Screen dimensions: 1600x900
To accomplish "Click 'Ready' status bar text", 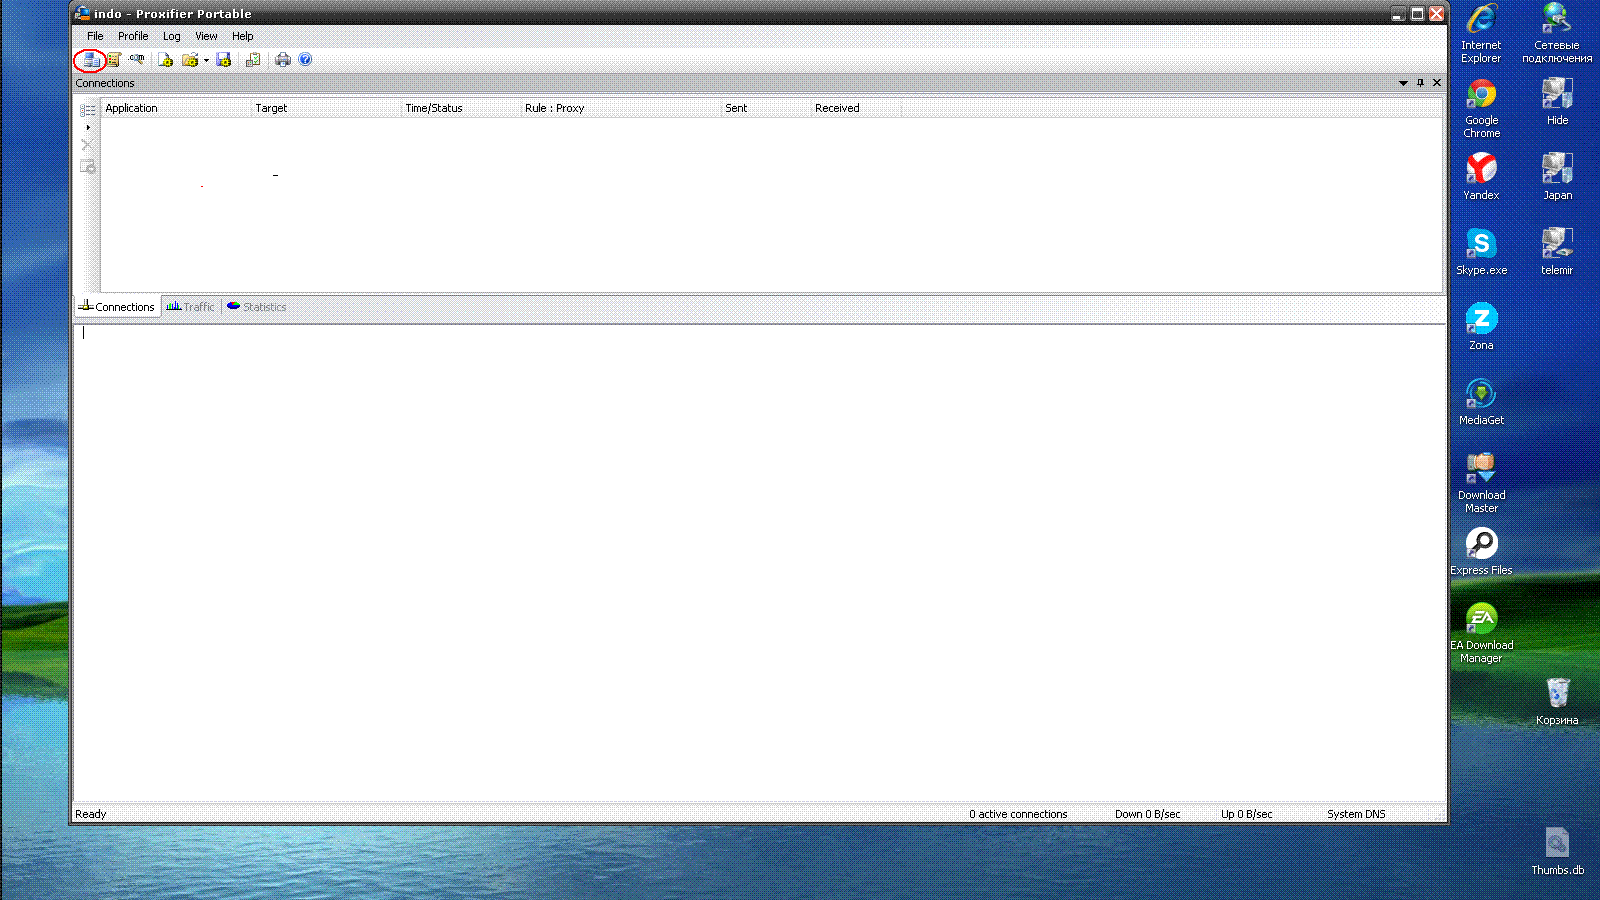I will click(x=91, y=814).
